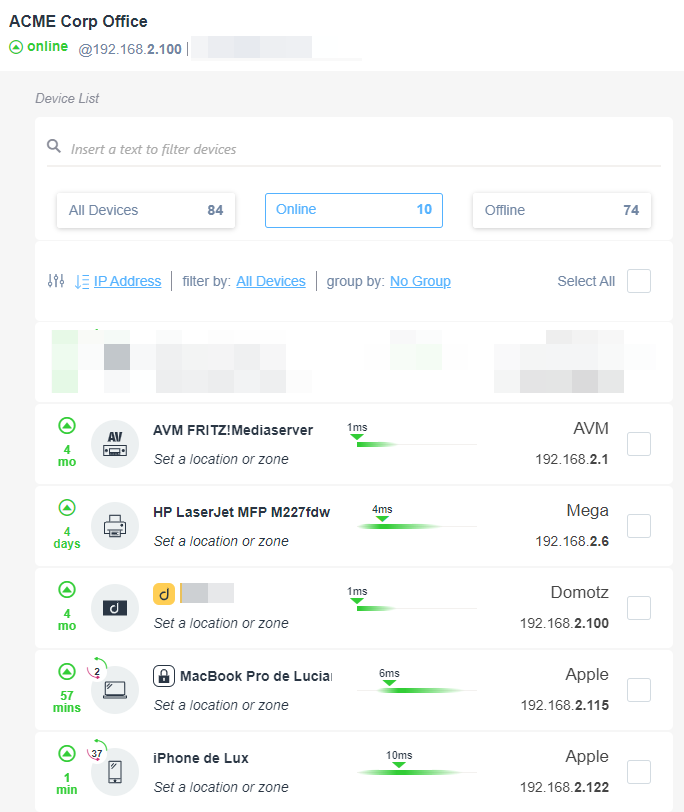Click the filter devices search field
Viewport: 684px width, 812px height.
[x=360, y=149]
